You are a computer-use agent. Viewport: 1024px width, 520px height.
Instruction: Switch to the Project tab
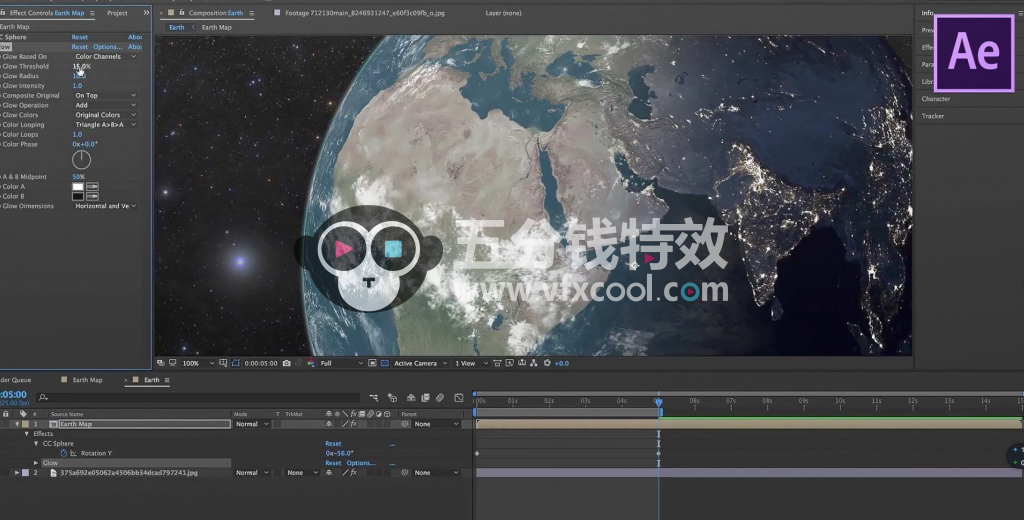[118, 13]
